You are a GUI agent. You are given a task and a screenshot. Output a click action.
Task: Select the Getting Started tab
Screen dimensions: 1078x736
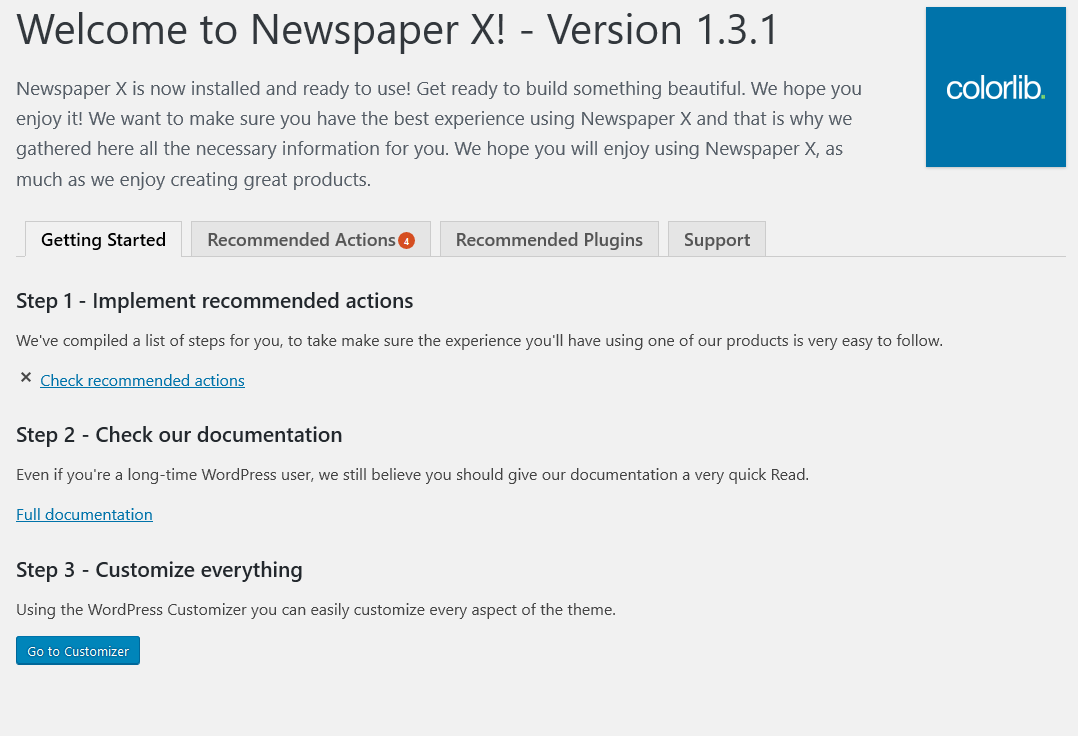(103, 240)
